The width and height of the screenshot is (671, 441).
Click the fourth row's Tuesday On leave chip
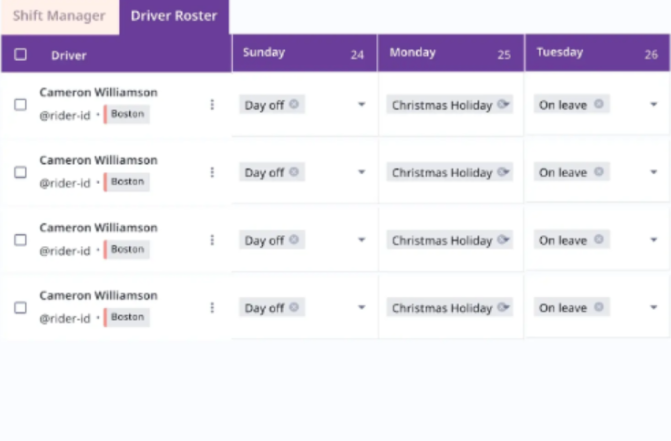click(563, 308)
